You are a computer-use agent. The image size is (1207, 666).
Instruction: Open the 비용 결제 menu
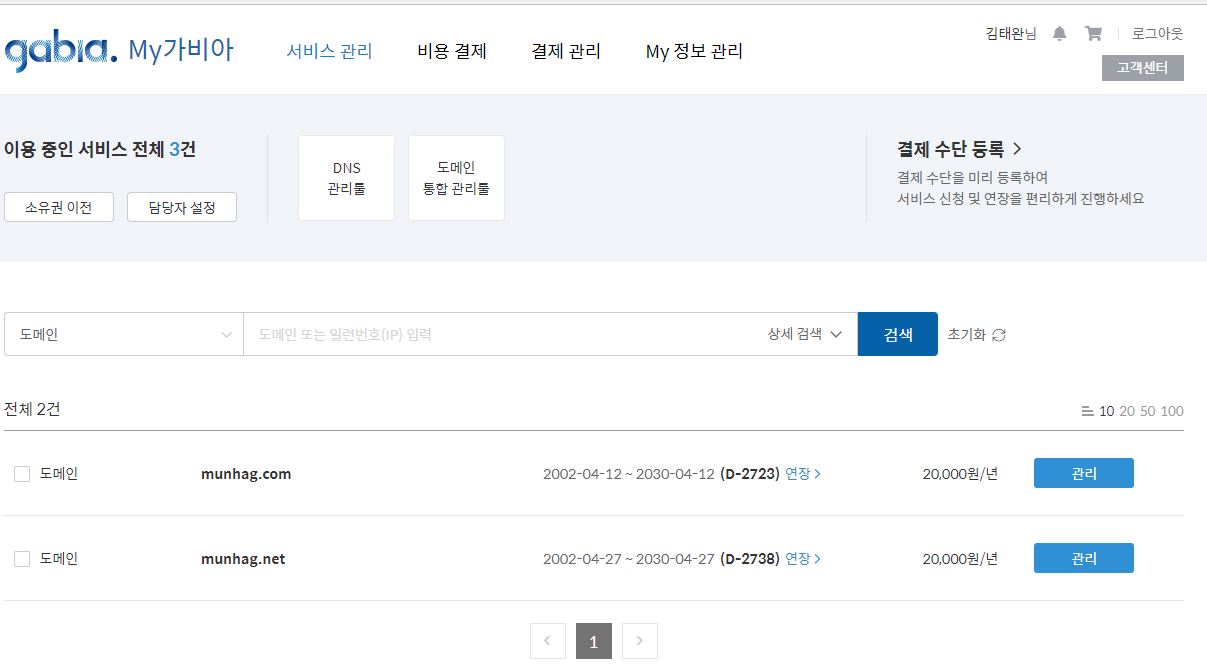452,51
